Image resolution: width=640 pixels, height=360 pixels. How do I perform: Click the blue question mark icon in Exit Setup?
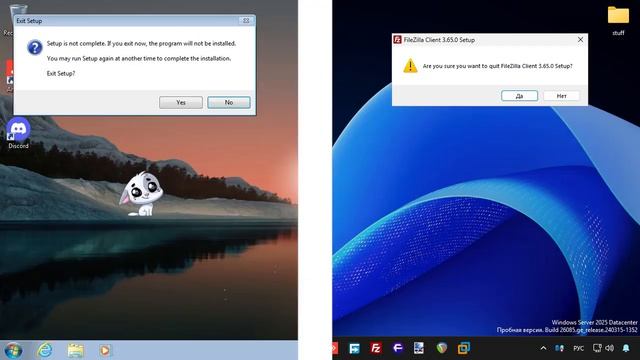(35, 47)
